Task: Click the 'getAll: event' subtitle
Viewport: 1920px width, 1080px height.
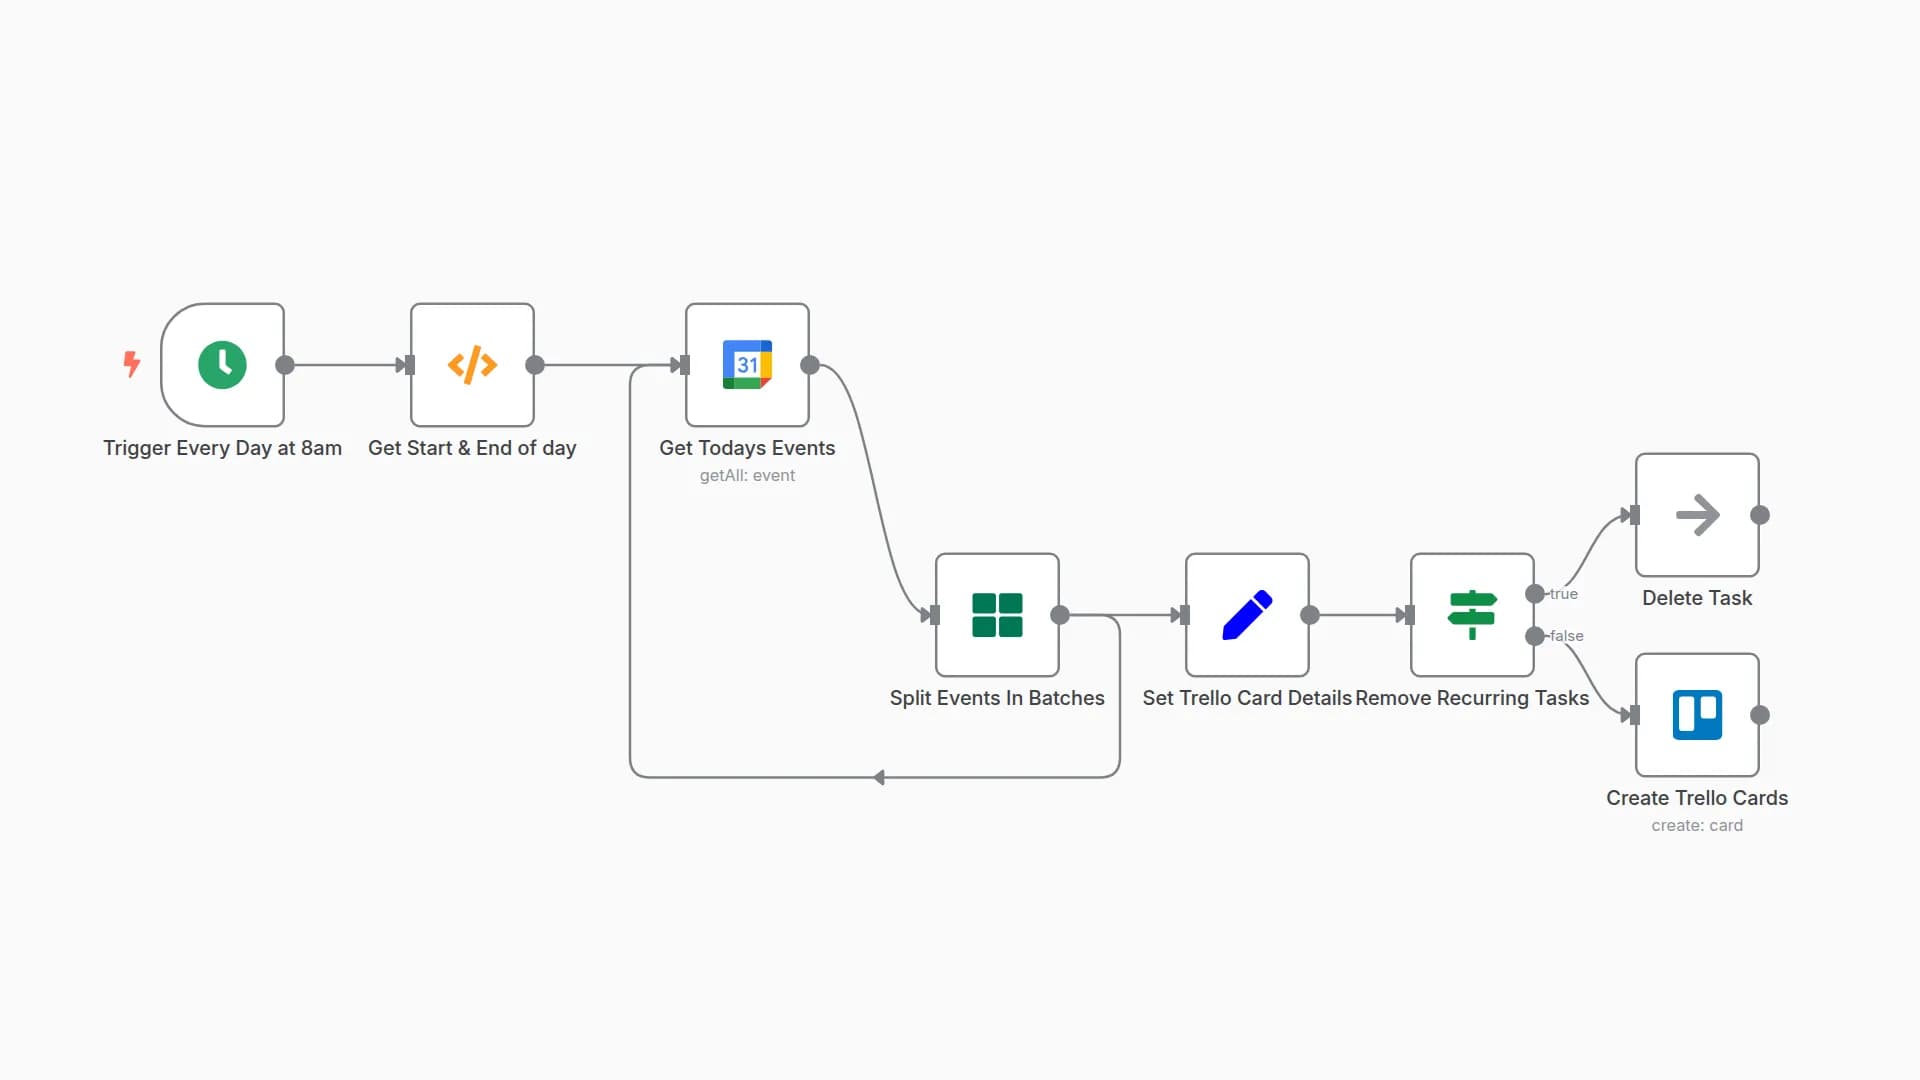Action: tap(747, 476)
